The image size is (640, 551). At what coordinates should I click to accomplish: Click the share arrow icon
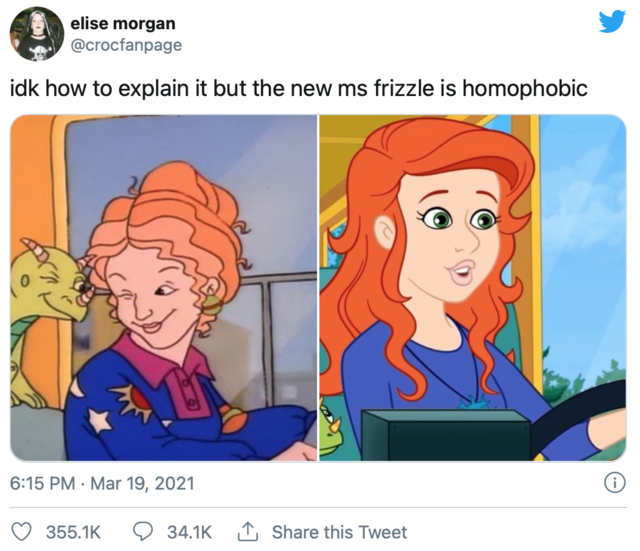coord(248,532)
